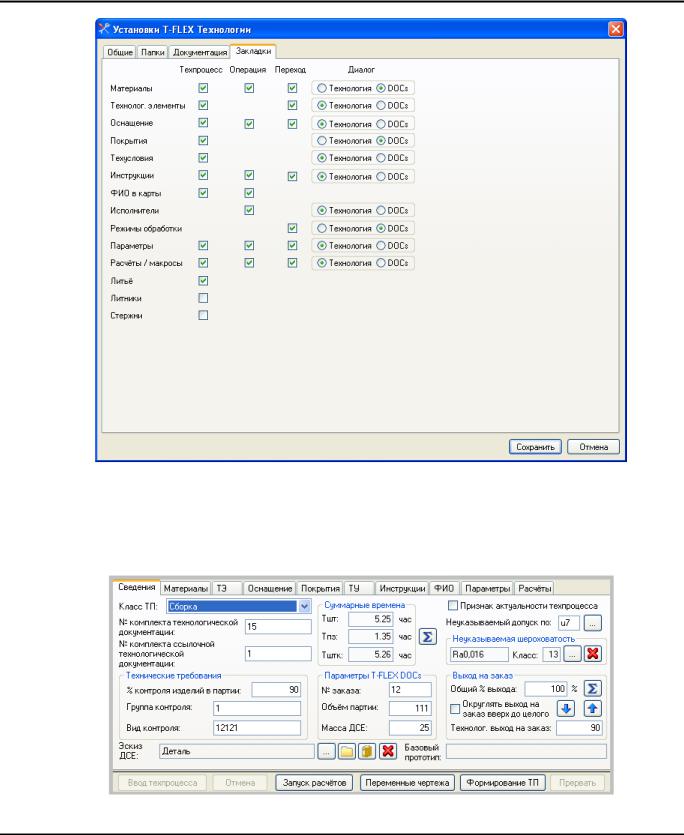Click the Формирование ТП button
684x835 pixels.
(502, 783)
